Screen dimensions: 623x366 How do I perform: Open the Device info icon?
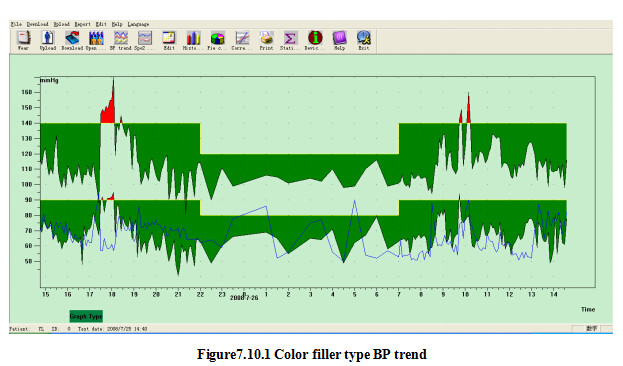coord(315,41)
